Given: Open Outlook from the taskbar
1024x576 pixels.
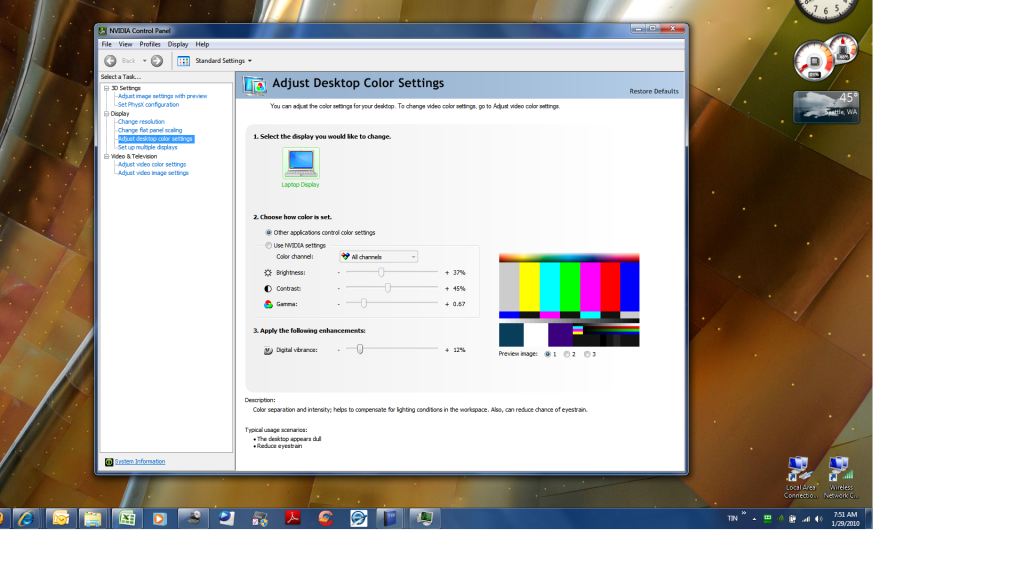Looking at the screenshot, I should (x=60, y=519).
